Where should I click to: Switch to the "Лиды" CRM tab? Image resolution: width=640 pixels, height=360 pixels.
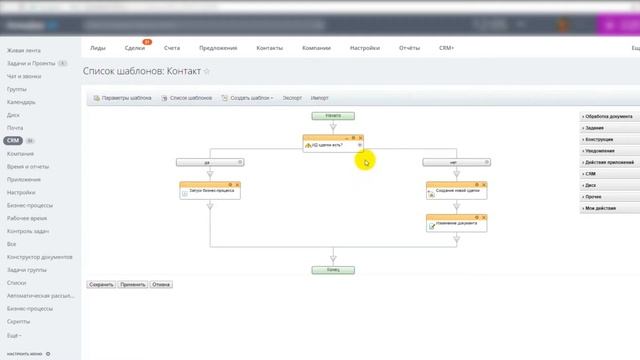(x=98, y=48)
